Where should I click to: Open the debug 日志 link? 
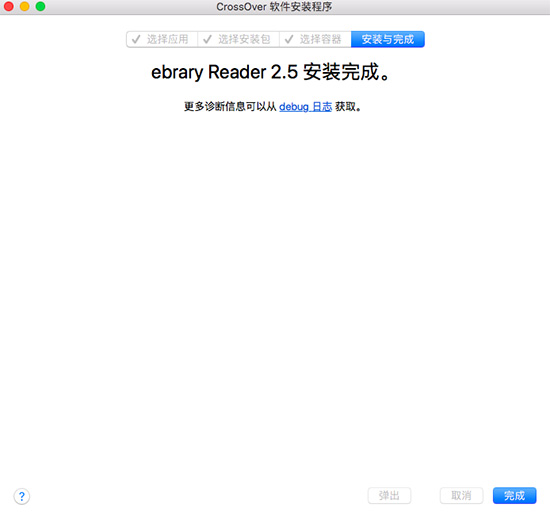(x=305, y=107)
